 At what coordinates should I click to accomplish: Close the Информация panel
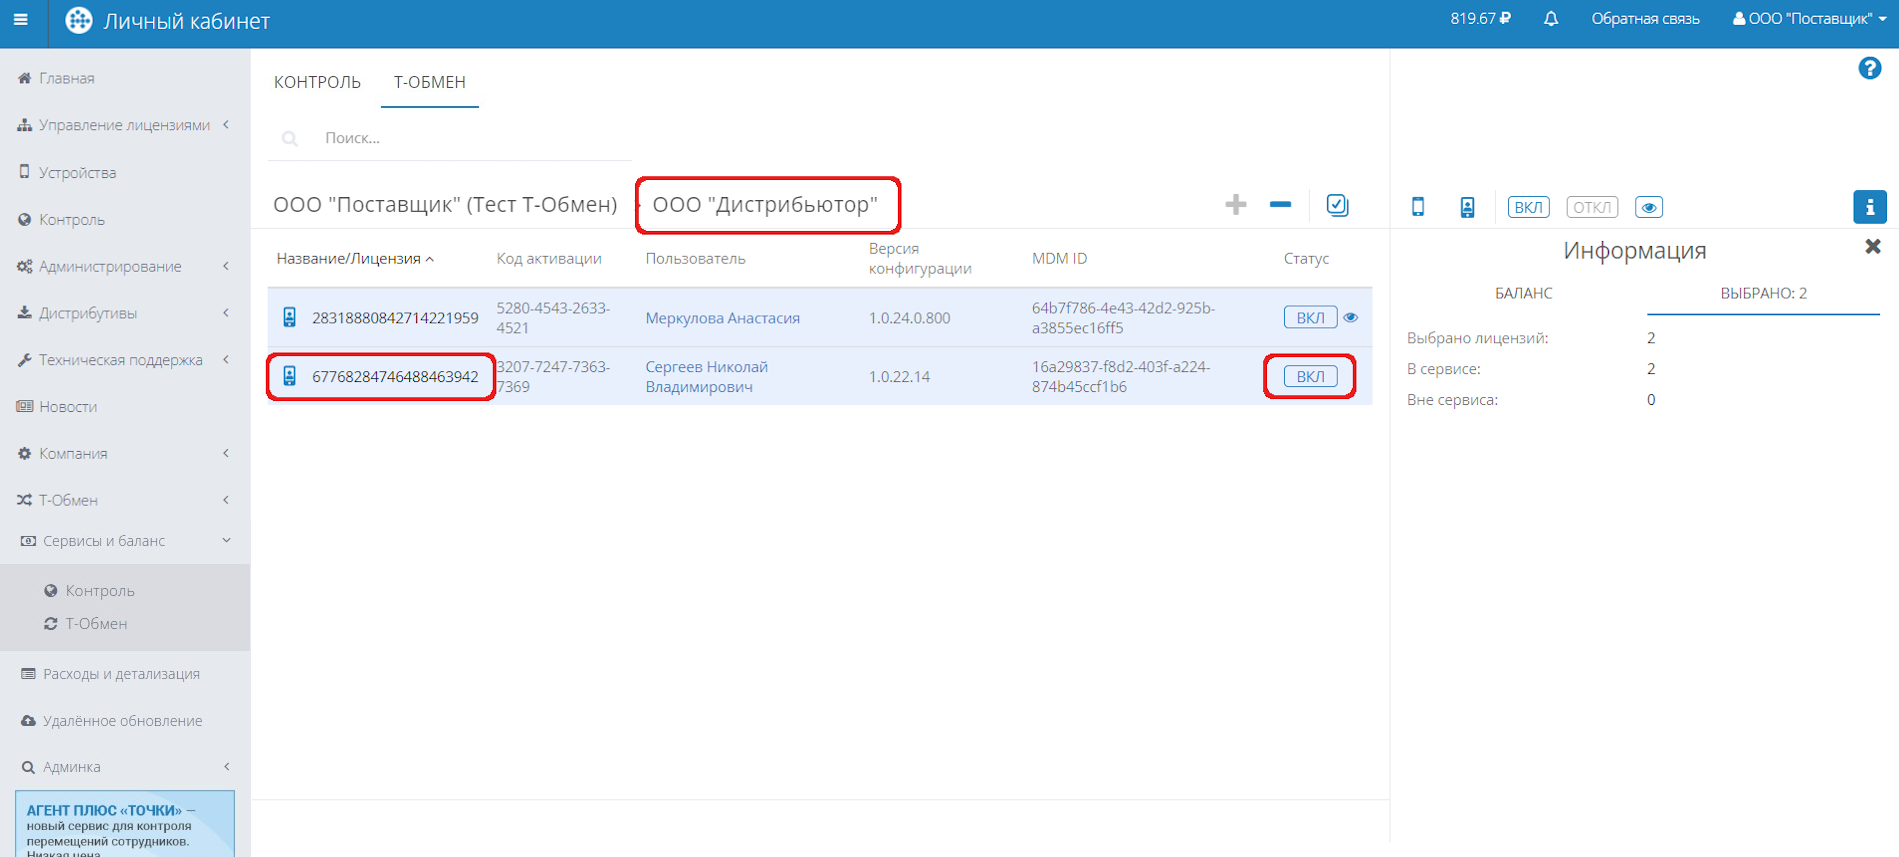click(1872, 247)
